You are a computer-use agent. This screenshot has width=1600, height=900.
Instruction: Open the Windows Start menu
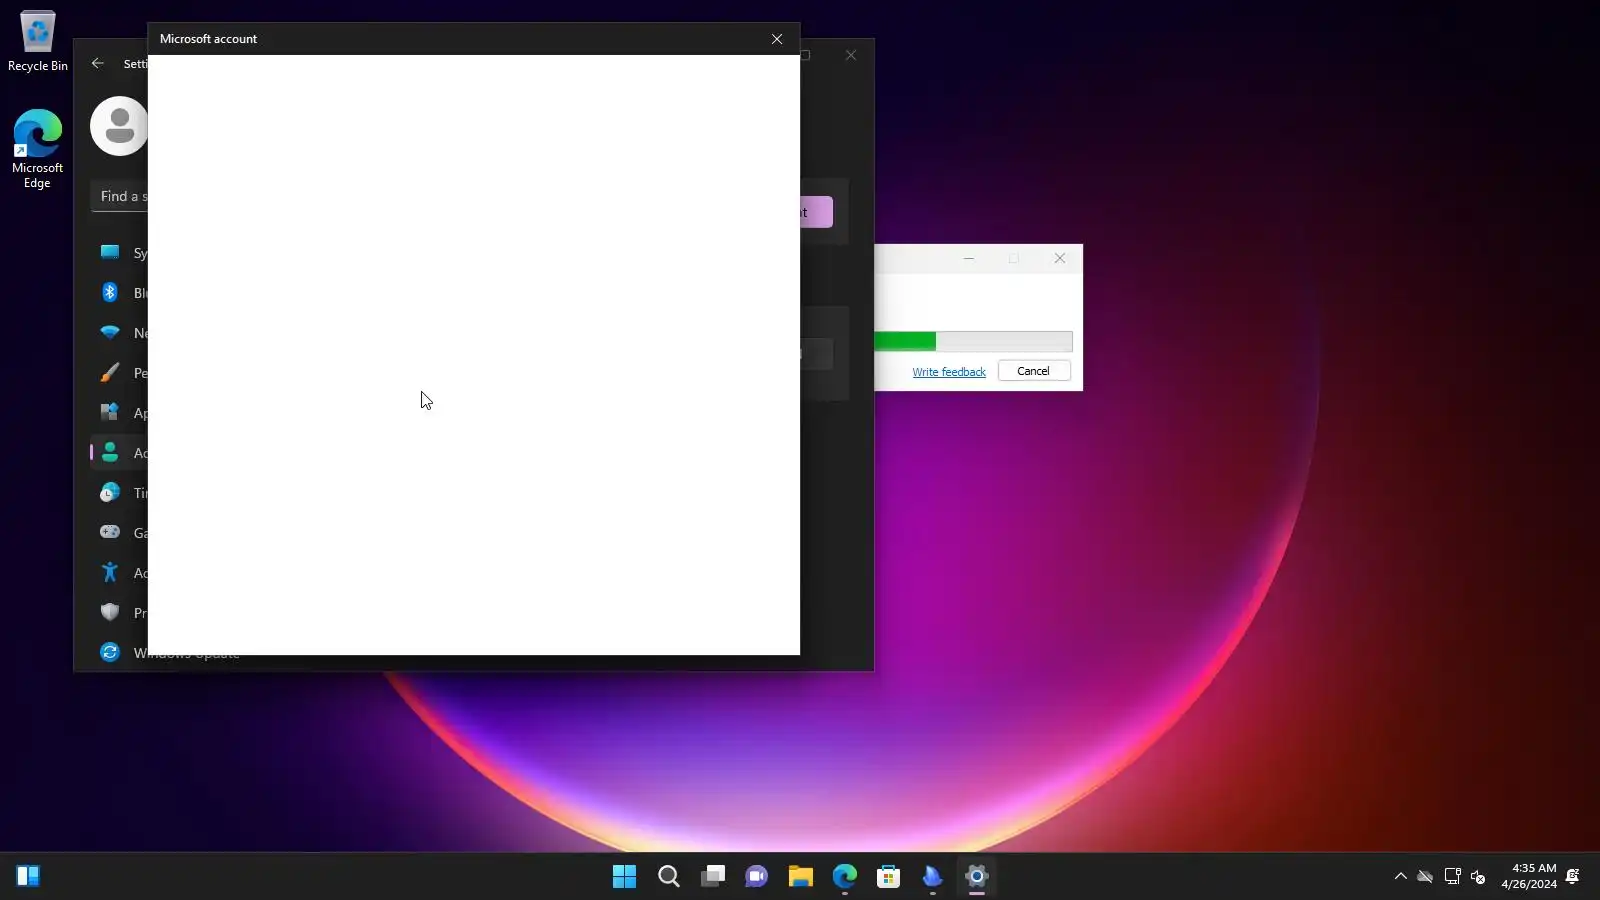tap(625, 877)
